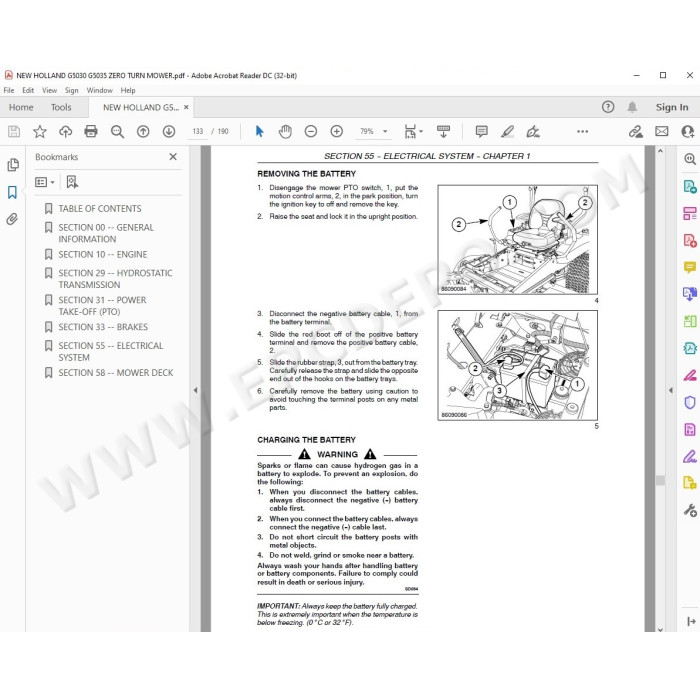Viewport: 700px width, 700px height.
Task: Jump to SECTION 55 ELECTRICAL SYSTEM bookmark
Action: click(x=111, y=351)
